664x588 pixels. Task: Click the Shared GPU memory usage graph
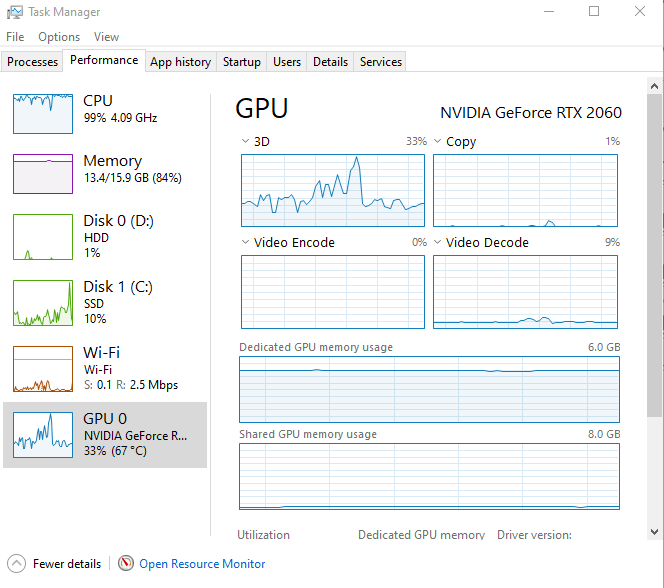(429, 477)
